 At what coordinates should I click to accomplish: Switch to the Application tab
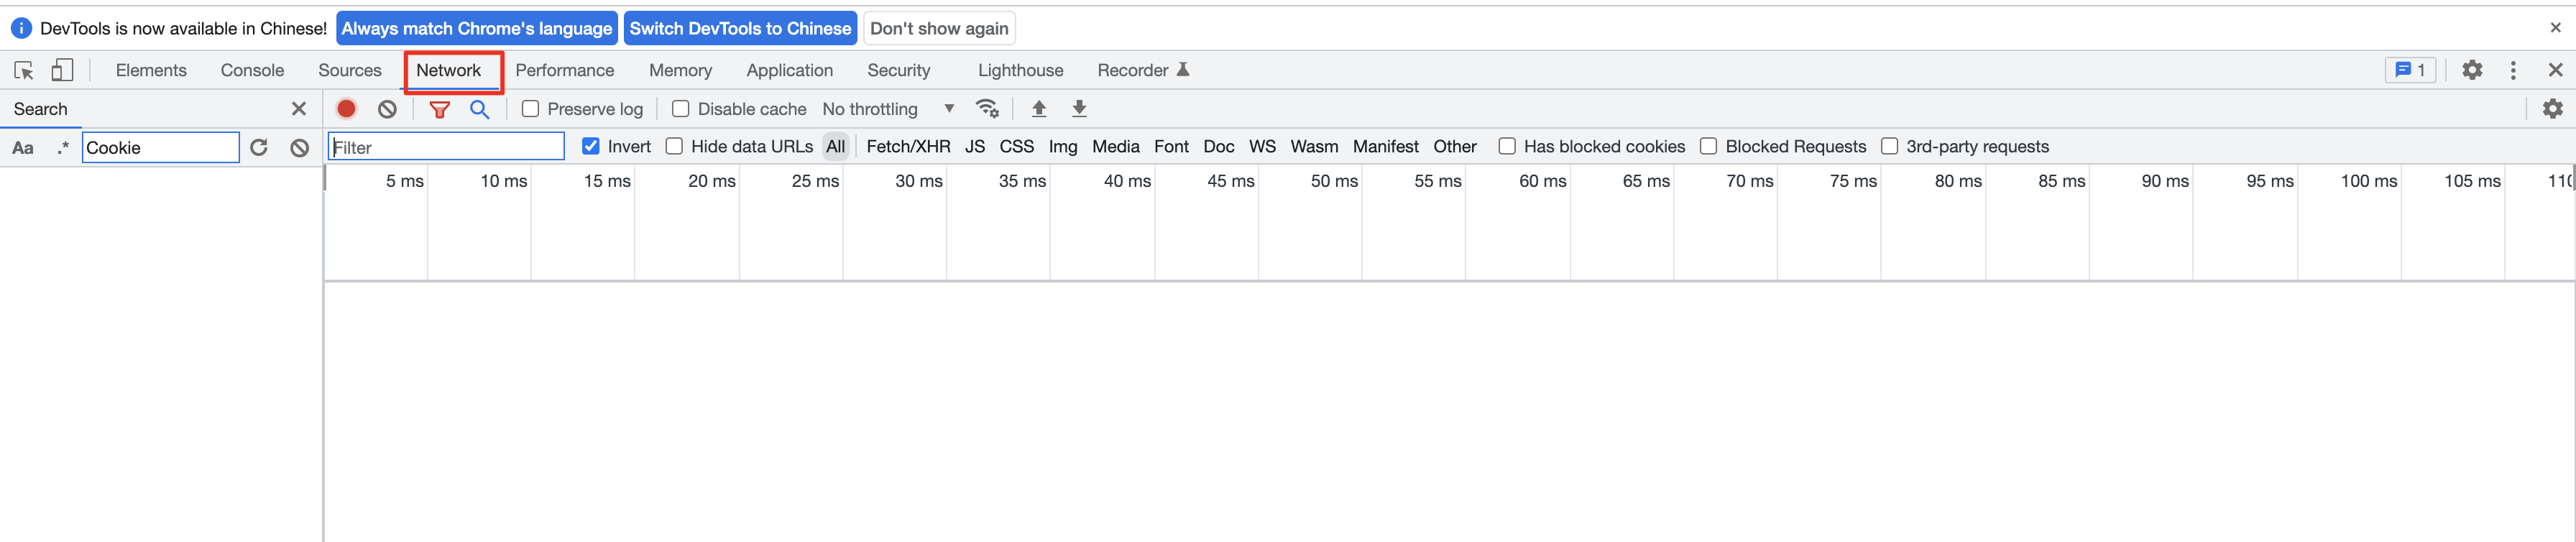coord(789,70)
